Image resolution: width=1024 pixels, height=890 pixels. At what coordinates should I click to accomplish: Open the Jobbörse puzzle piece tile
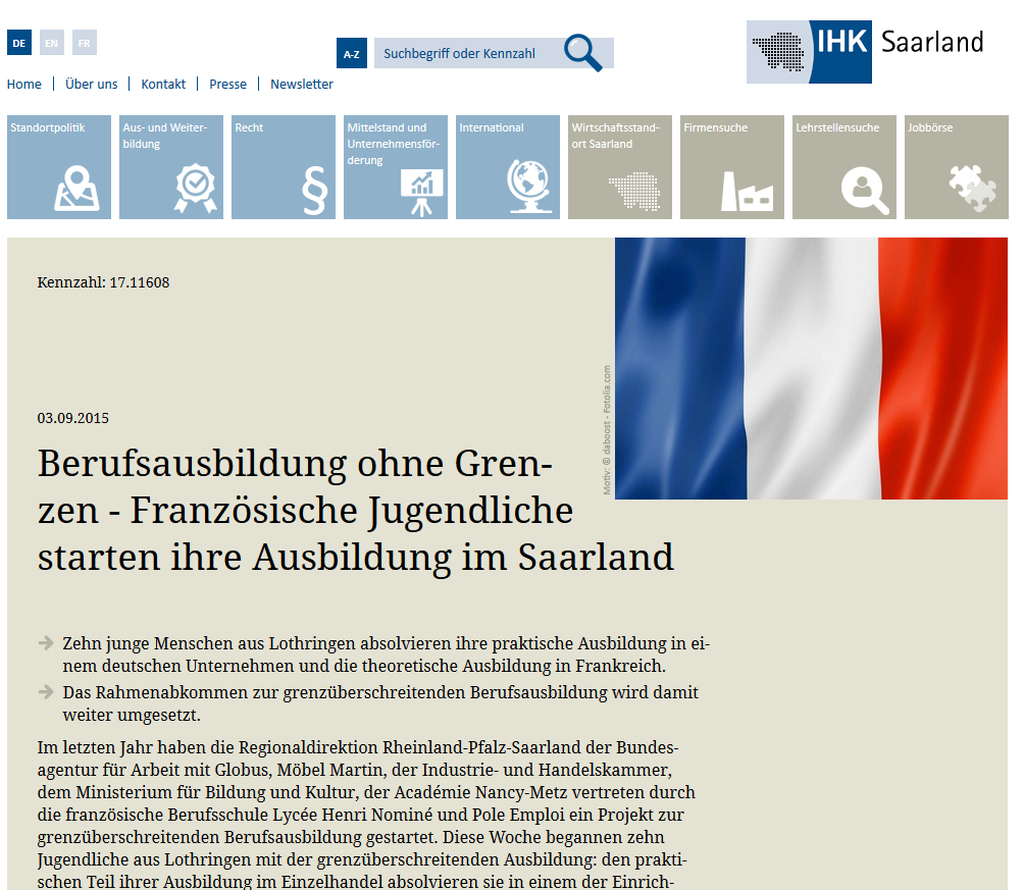coord(957,167)
